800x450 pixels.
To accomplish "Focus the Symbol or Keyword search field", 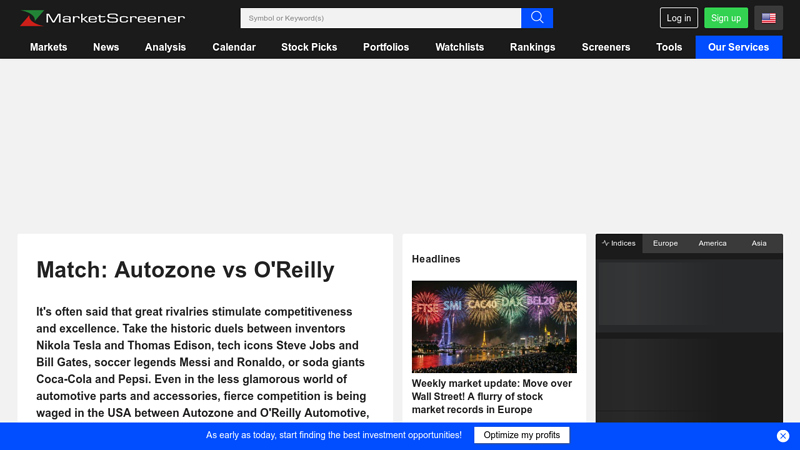I will 381,18.
